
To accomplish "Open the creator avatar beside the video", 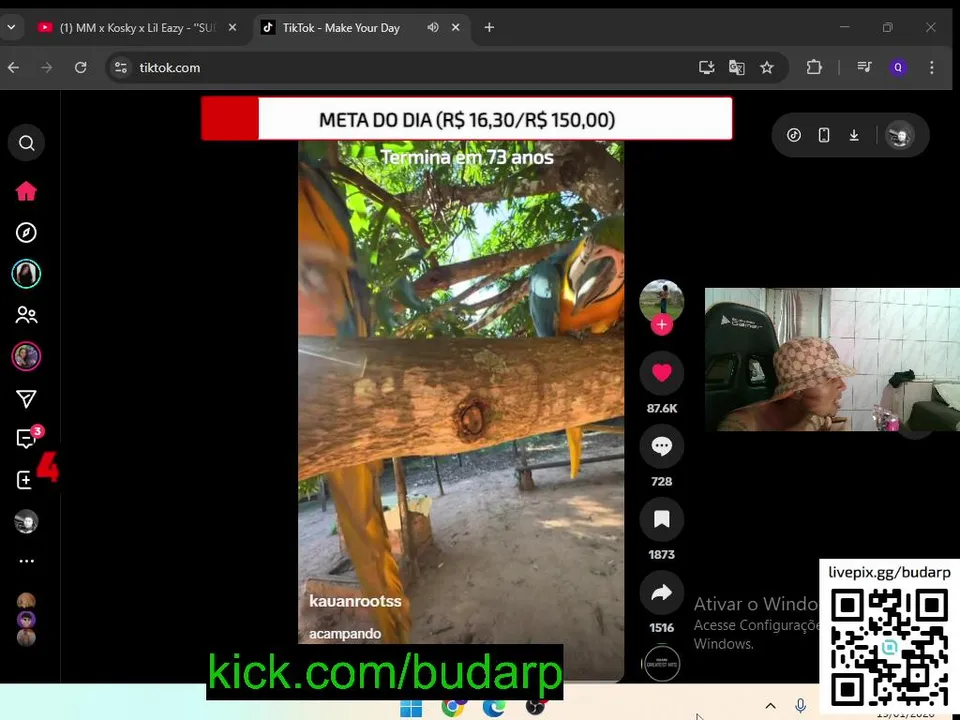I will point(661,301).
